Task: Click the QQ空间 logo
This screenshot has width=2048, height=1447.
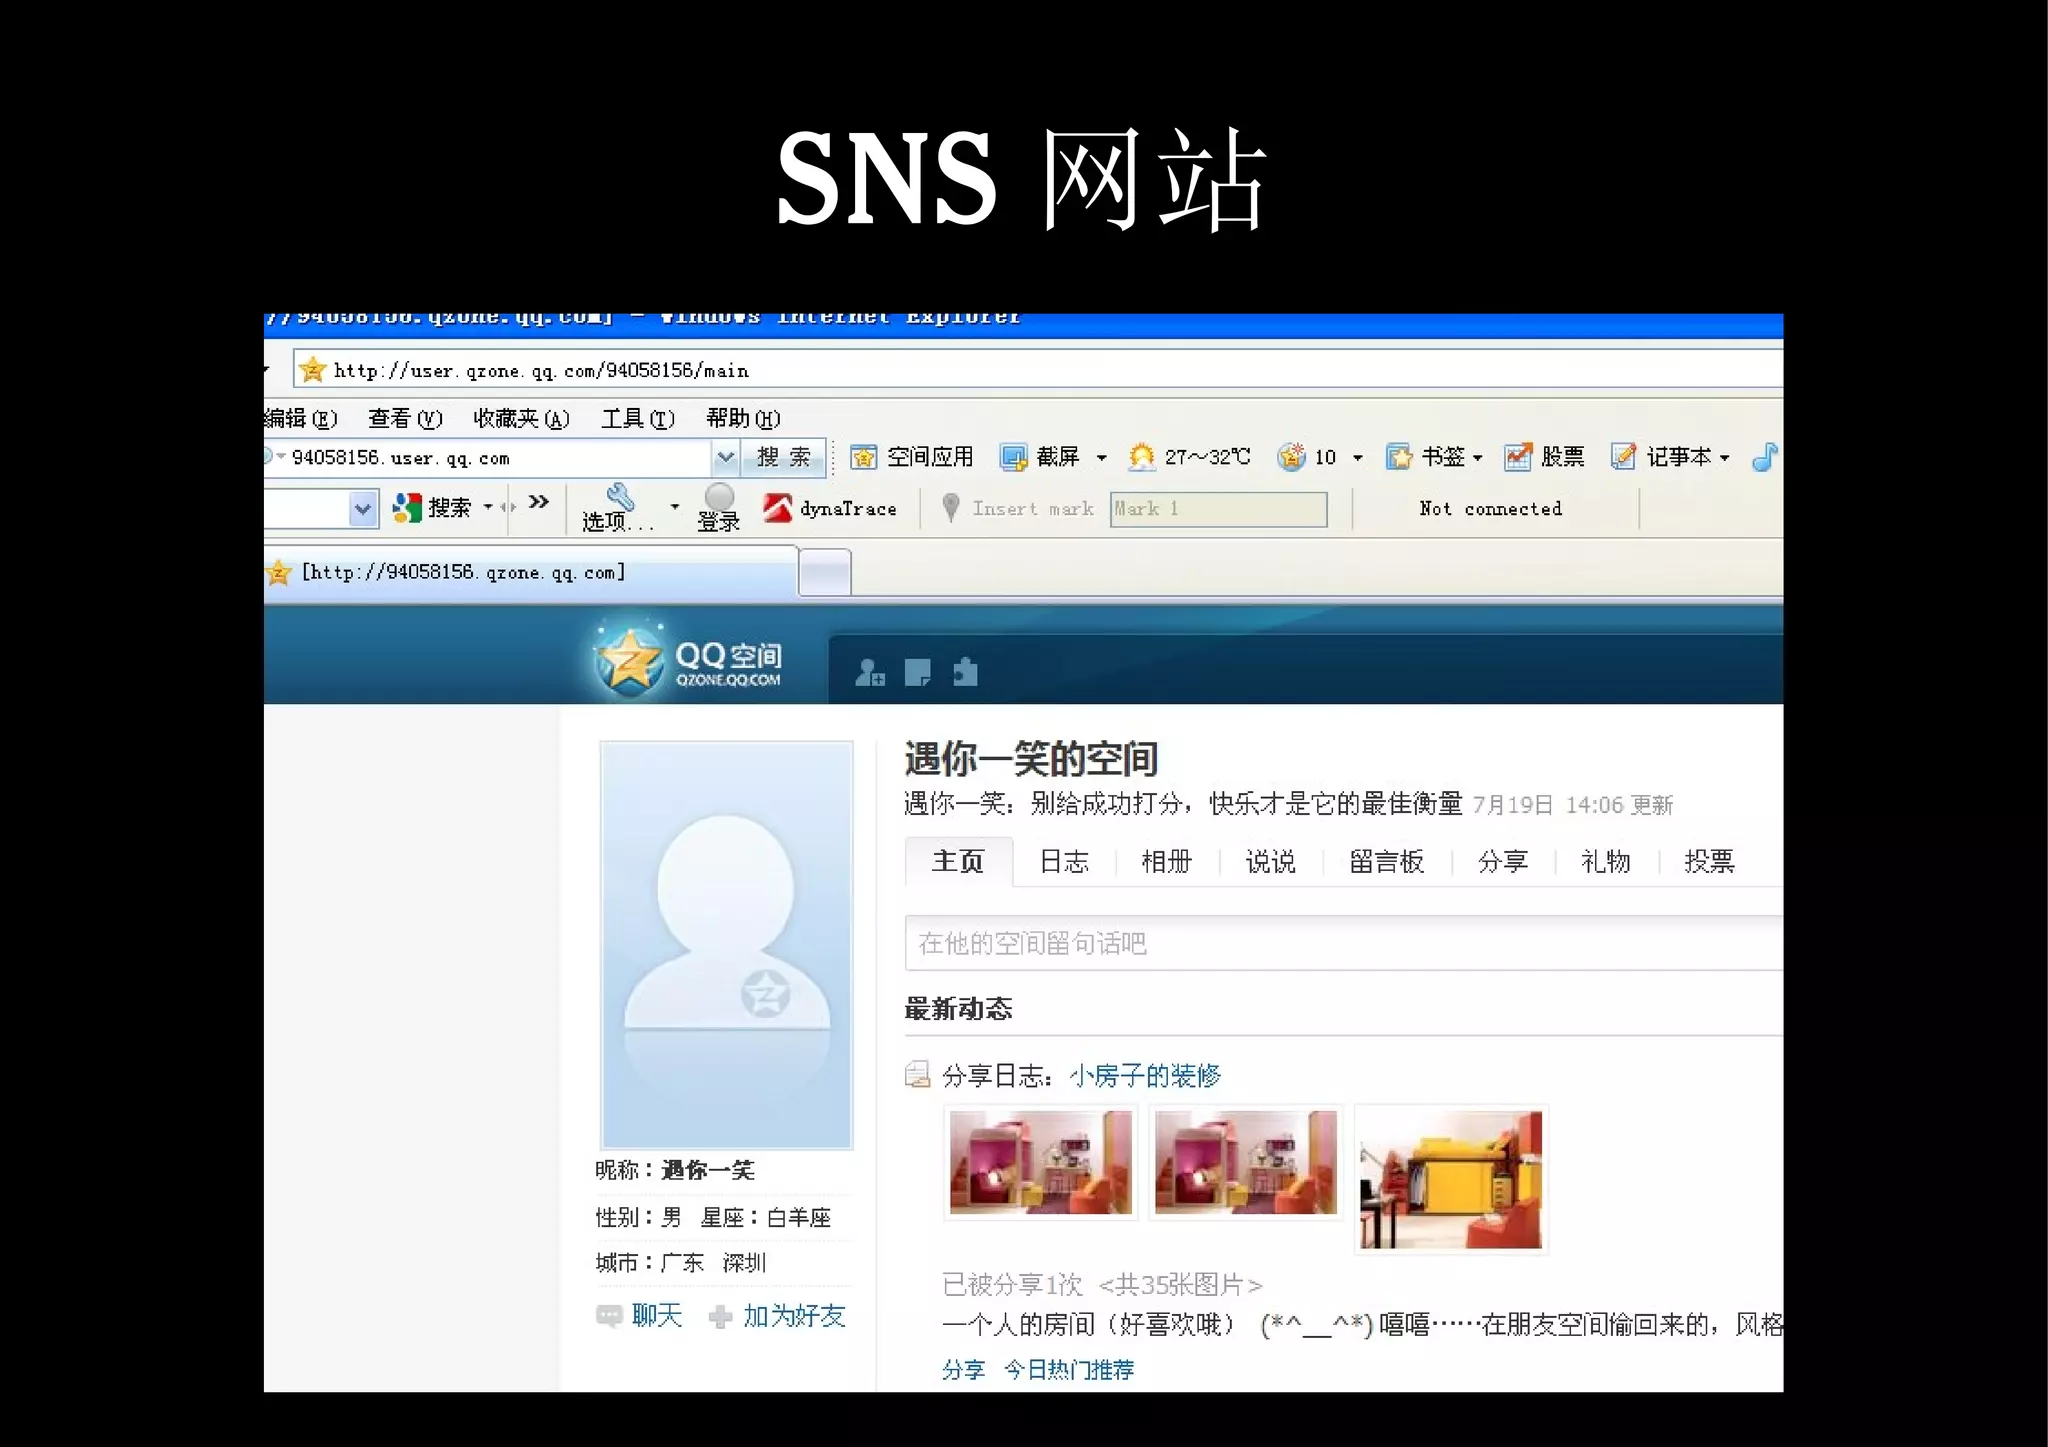Action: coord(688,660)
